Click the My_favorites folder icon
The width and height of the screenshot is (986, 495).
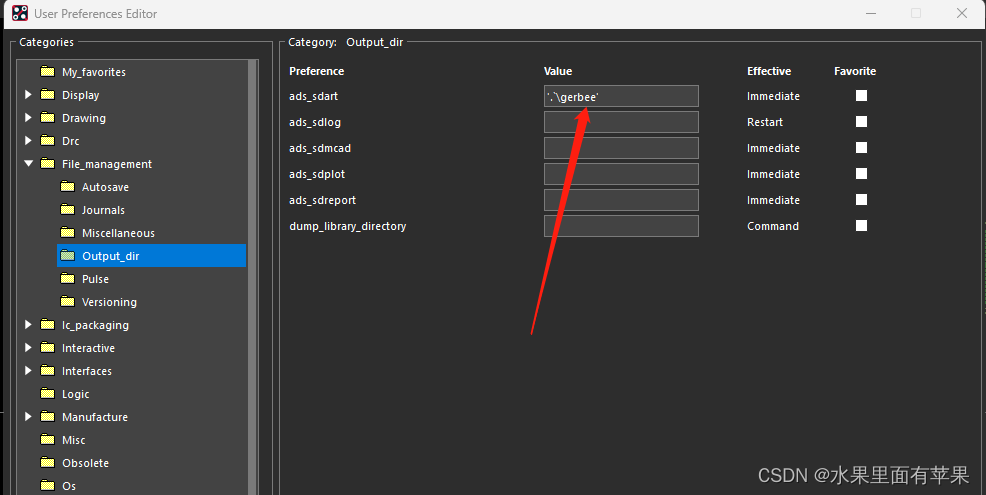47,72
